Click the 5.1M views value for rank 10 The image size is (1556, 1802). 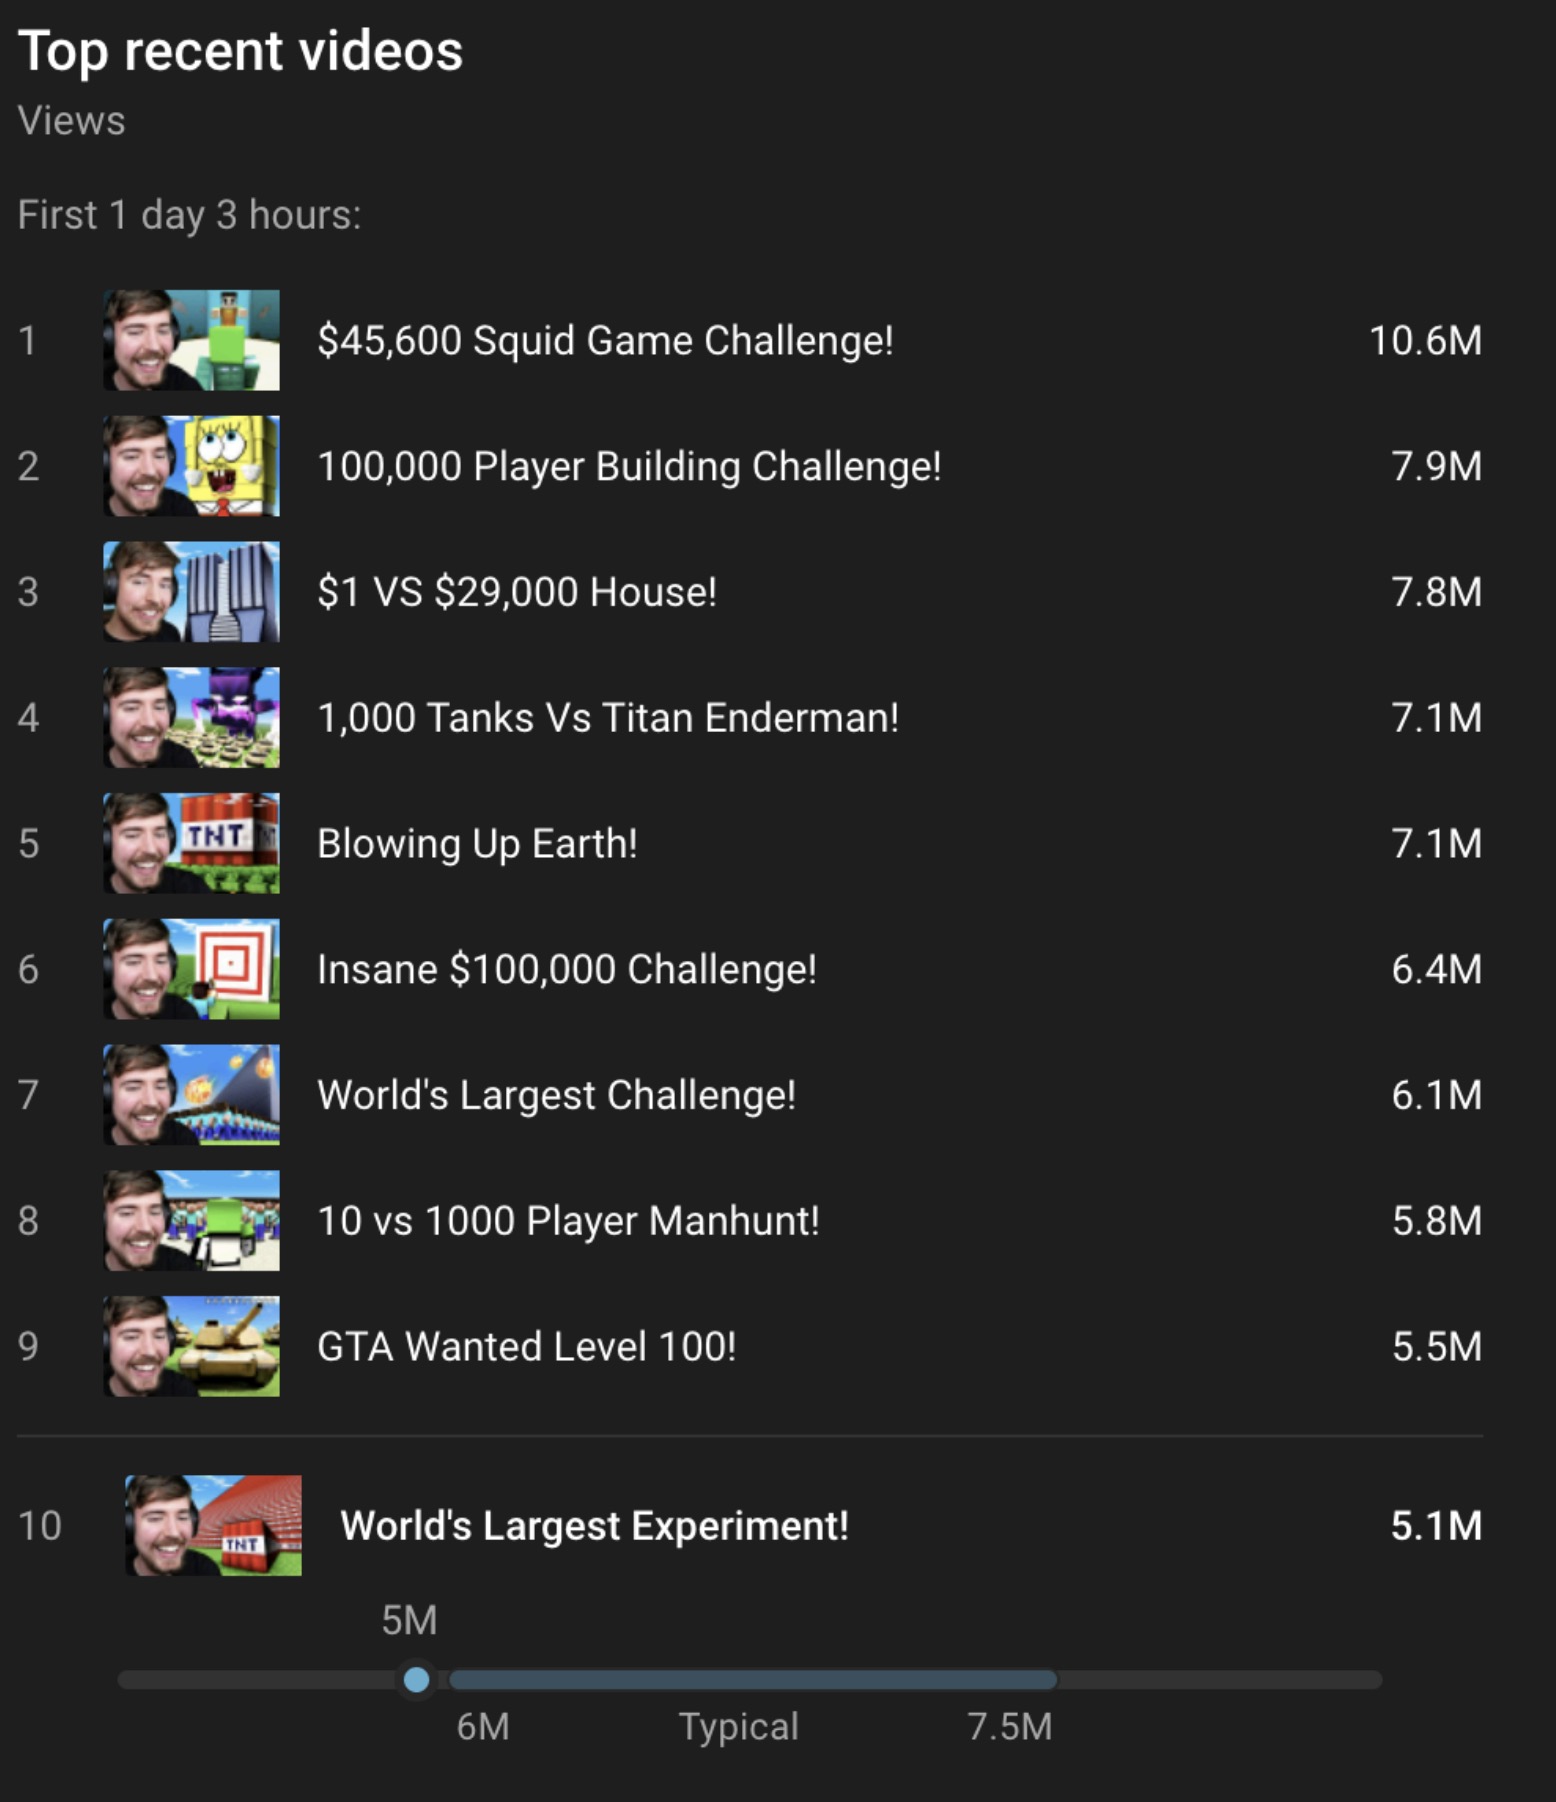pos(1437,1526)
